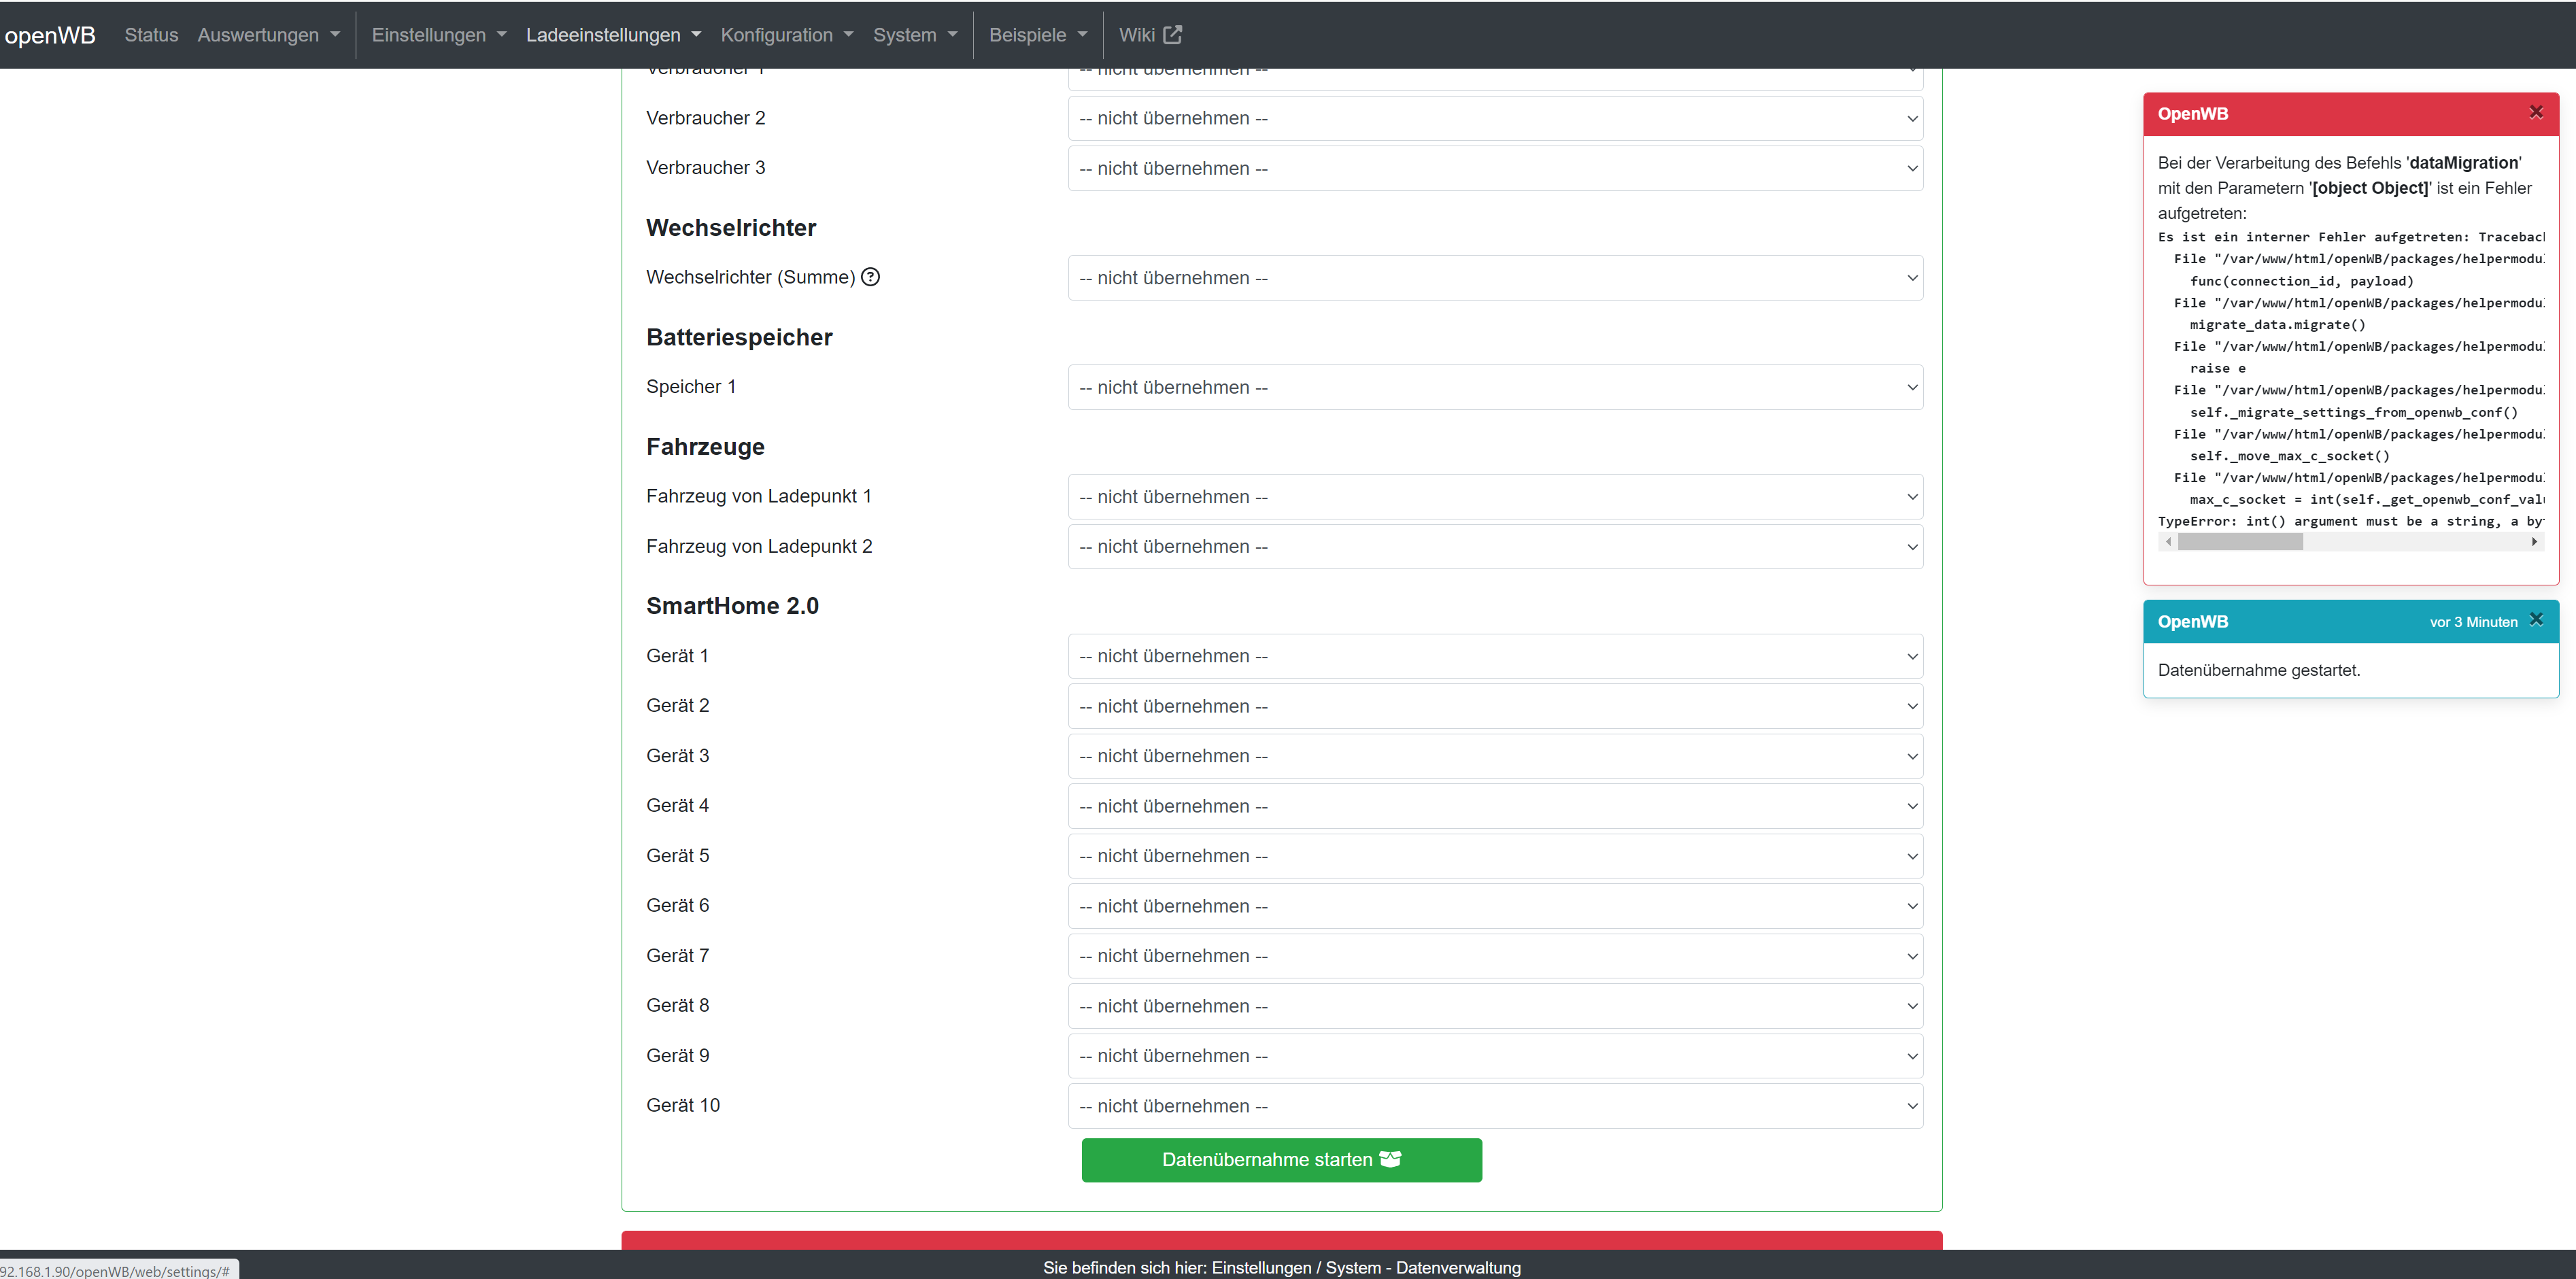
Task: Expand the Verbraucher 2 selection list
Action: point(1495,118)
